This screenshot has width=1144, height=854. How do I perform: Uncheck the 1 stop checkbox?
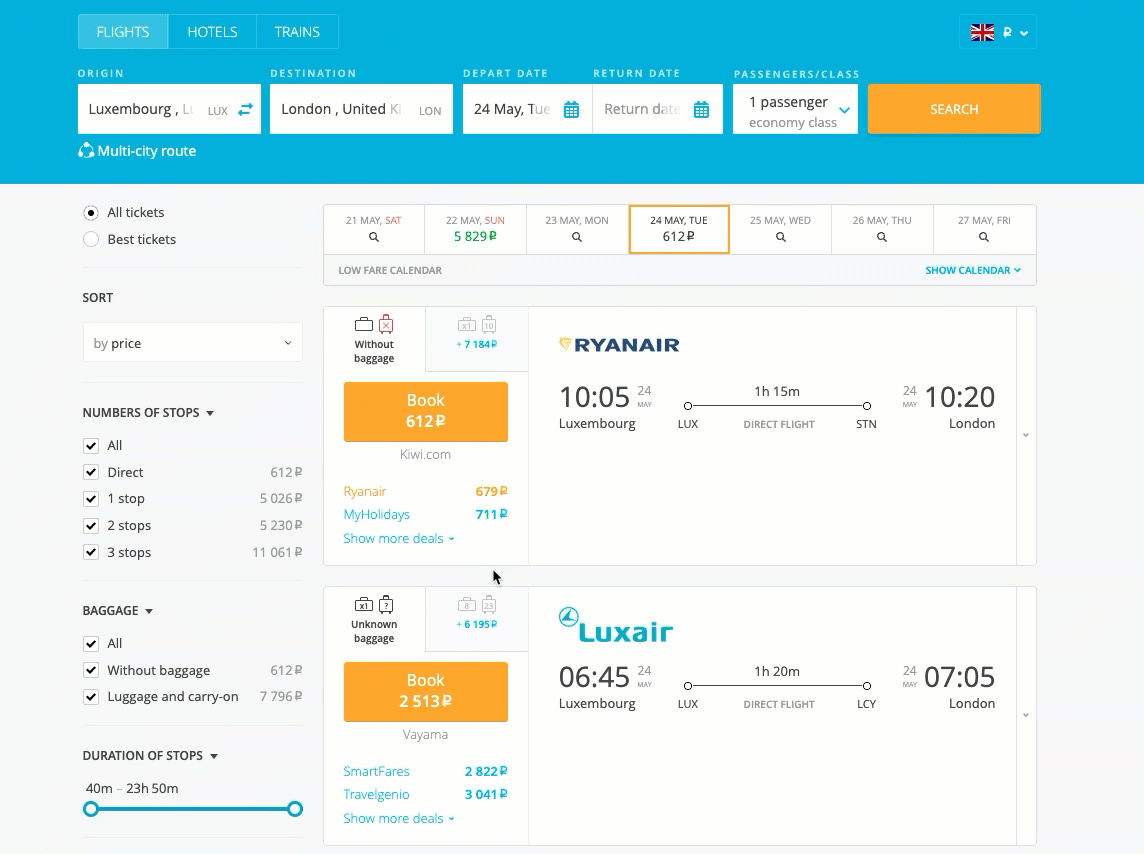(90, 499)
